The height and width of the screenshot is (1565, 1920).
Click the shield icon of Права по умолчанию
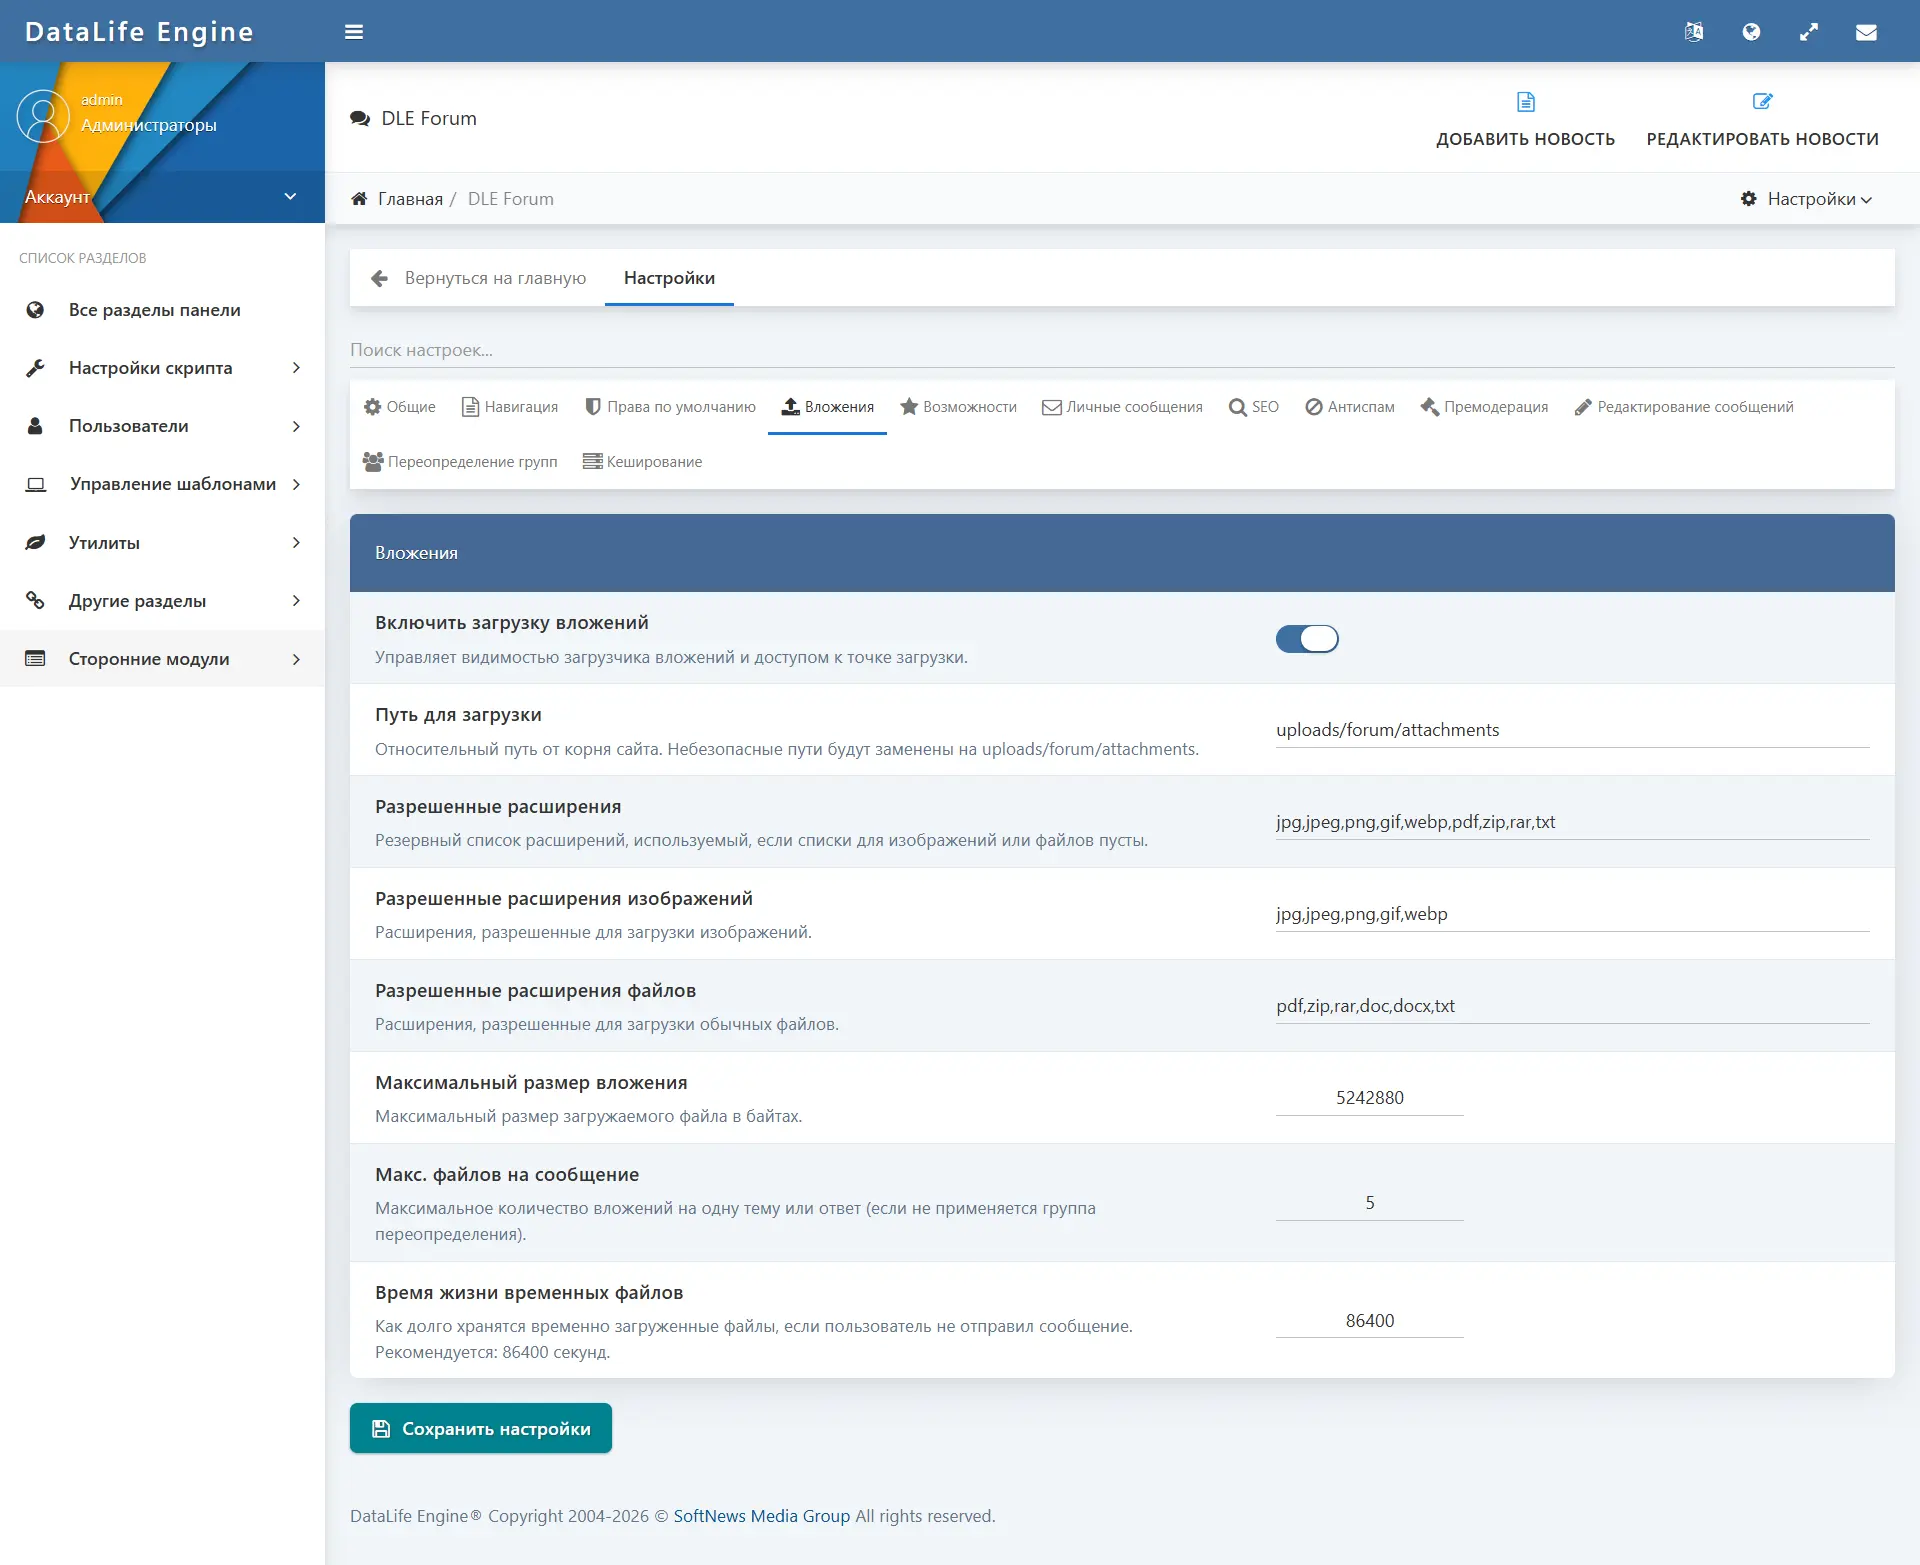[593, 406]
